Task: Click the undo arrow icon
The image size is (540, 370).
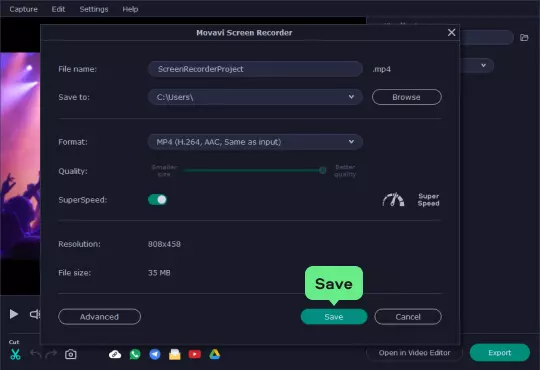Action: (x=35, y=354)
